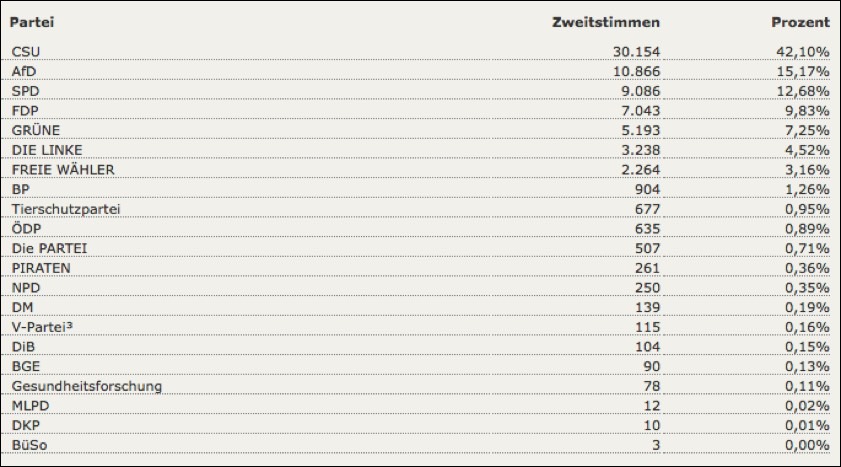Viewport: 841px width, 467px height.
Task: Select GRÜNE vote count 5.193
Action: pyautogui.click(x=637, y=130)
